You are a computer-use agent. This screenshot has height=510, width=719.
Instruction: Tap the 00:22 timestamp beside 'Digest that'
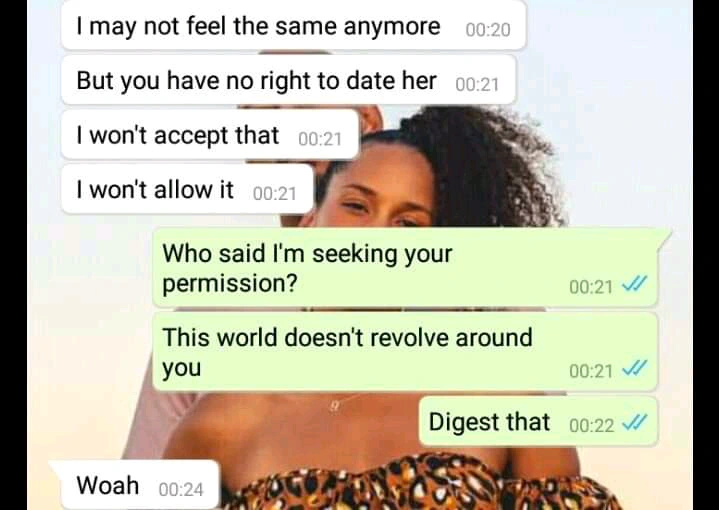(x=592, y=426)
